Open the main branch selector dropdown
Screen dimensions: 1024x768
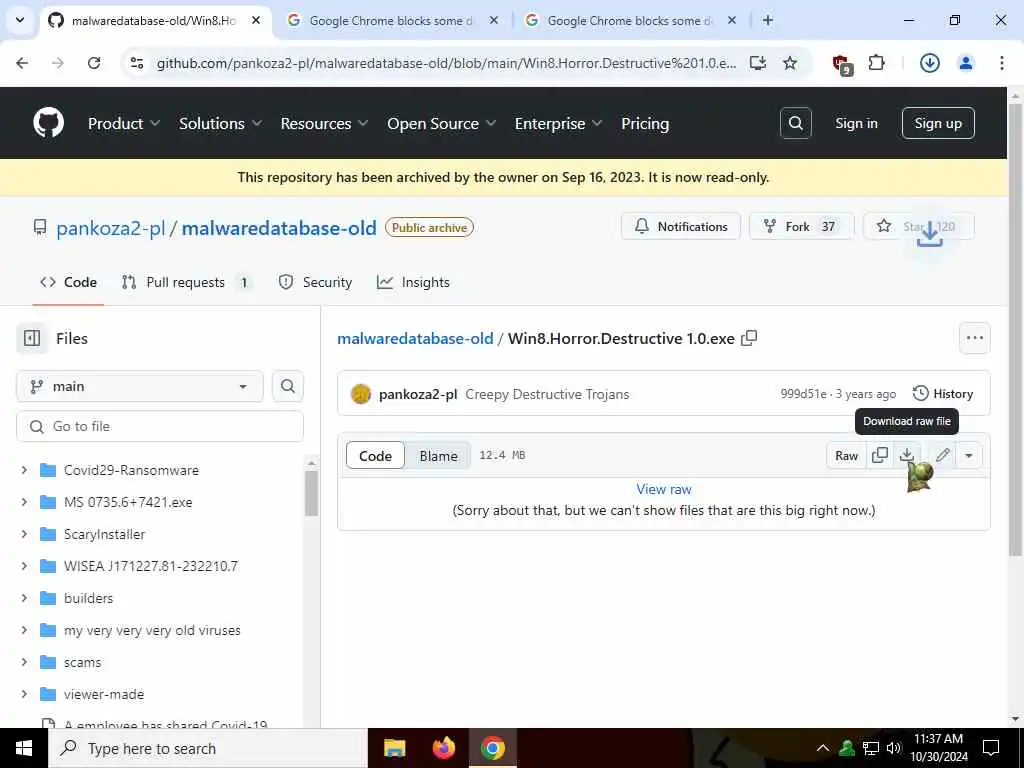[140, 386]
